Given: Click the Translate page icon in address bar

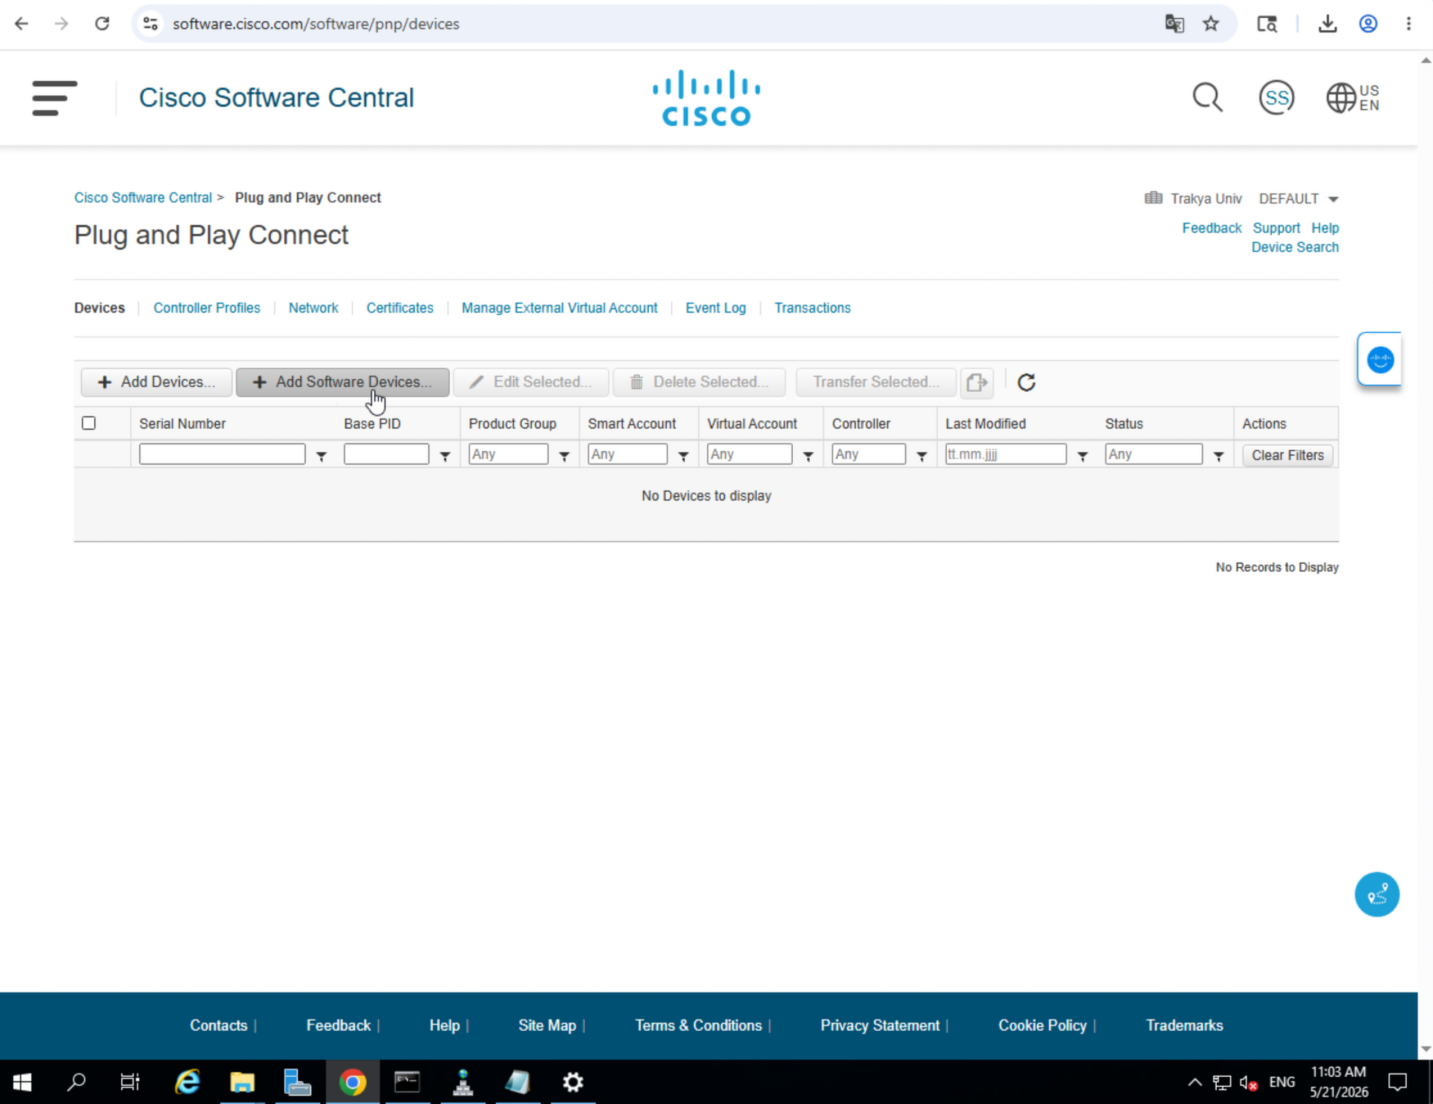Looking at the screenshot, I should 1174,23.
